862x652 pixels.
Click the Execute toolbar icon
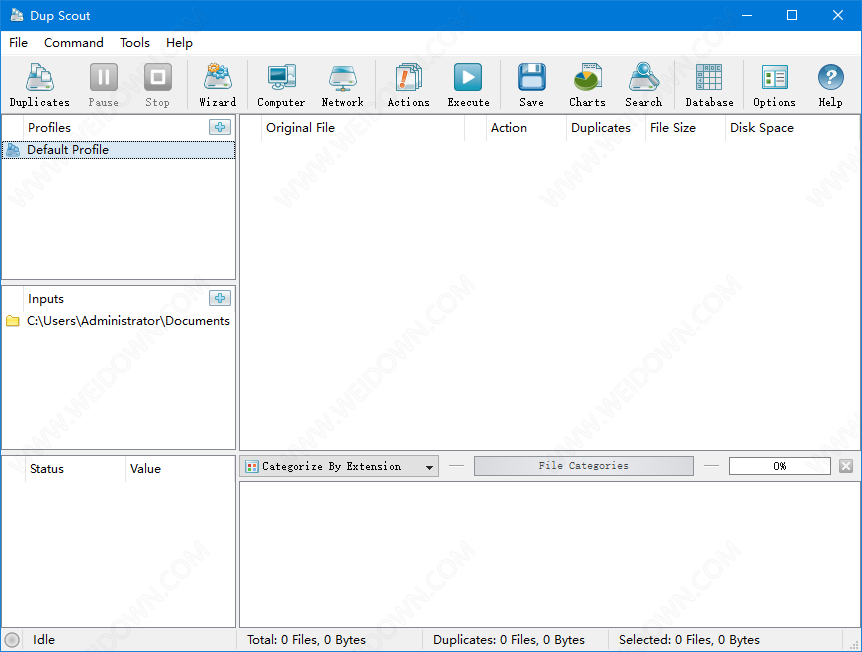point(468,85)
